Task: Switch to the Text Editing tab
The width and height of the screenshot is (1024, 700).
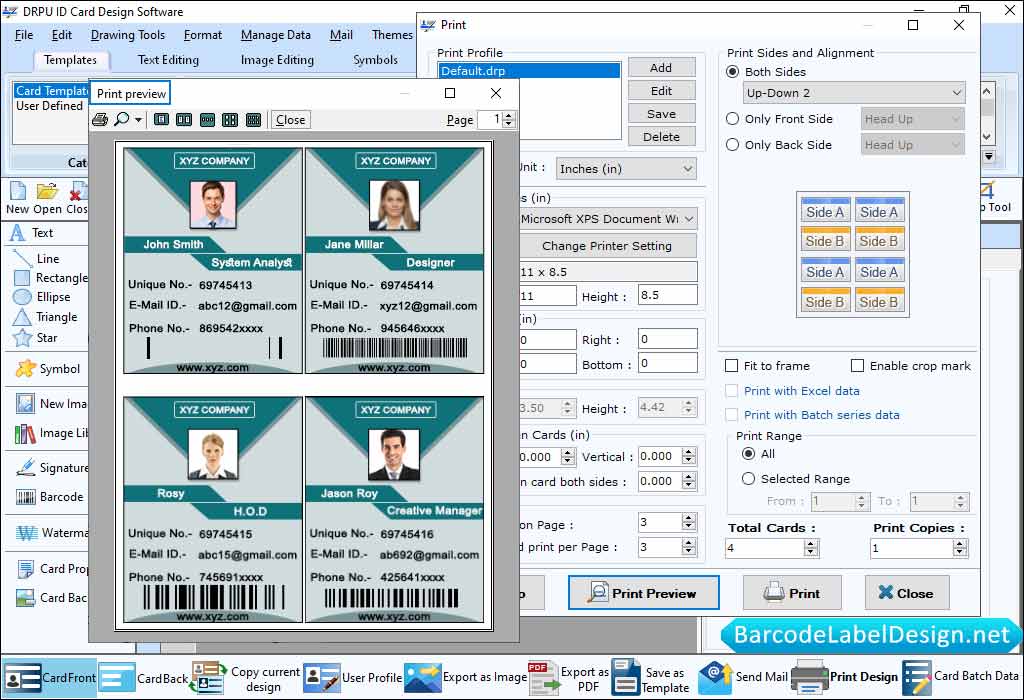Action: coord(168,60)
